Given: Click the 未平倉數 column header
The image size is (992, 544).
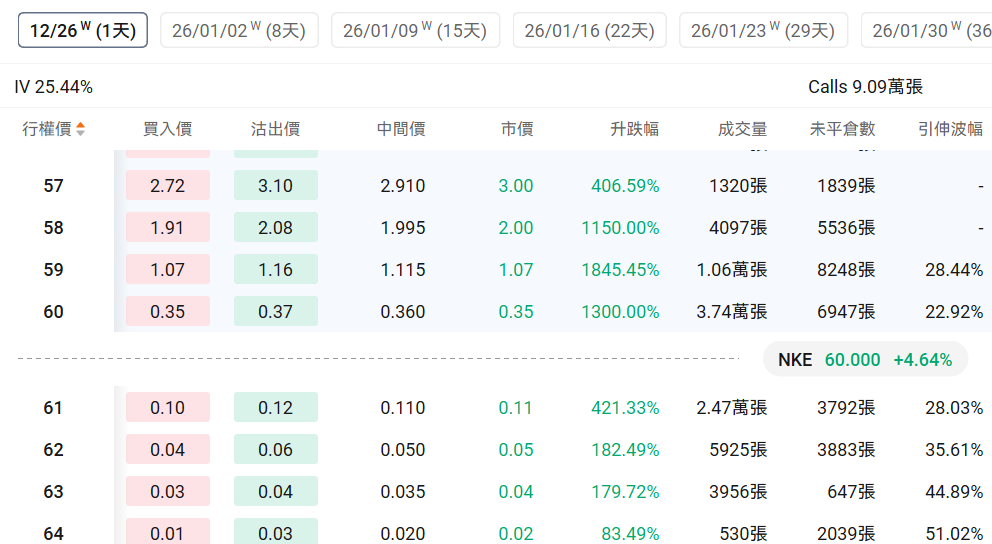Looking at the screenshot, I should point(842,129).
